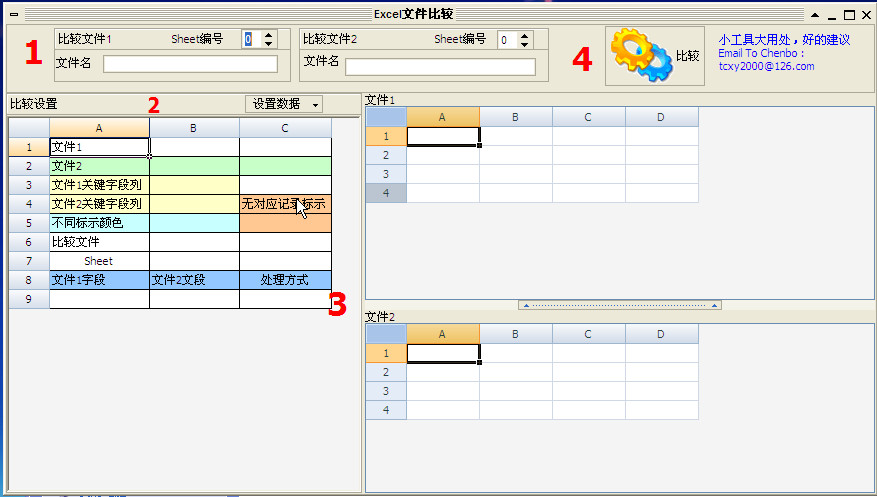The image size is (877, 497).
Task: Select the green 文件2 cell in settings grid
Action: tap(100, 166)
